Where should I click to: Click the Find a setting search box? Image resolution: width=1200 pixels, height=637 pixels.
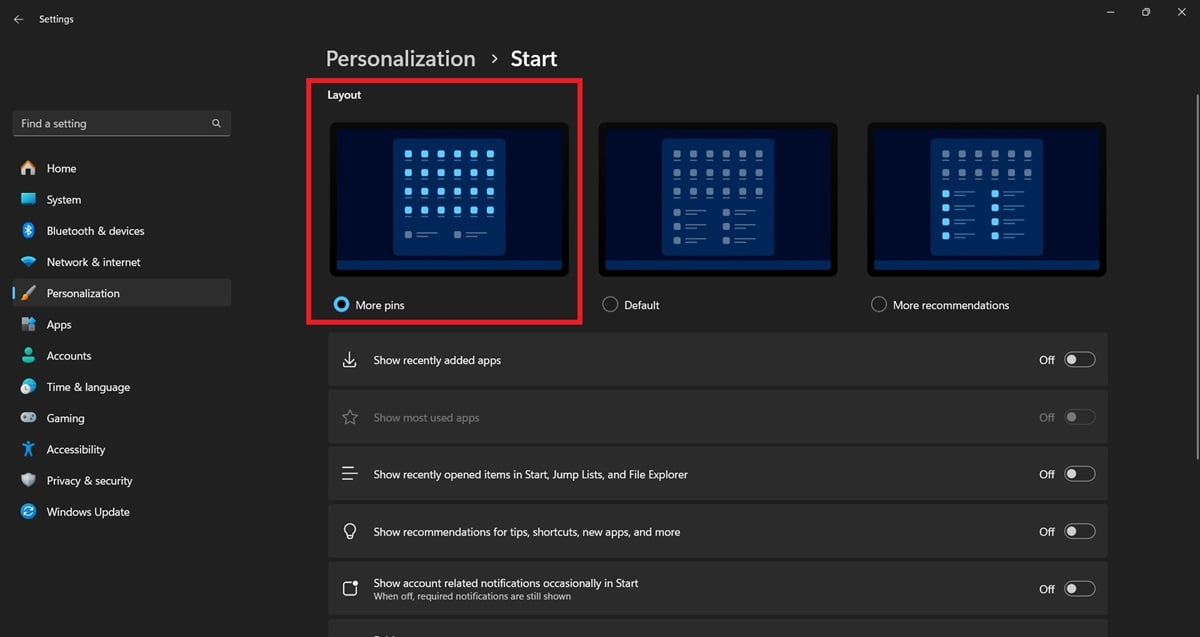click(x=122, y=123)
